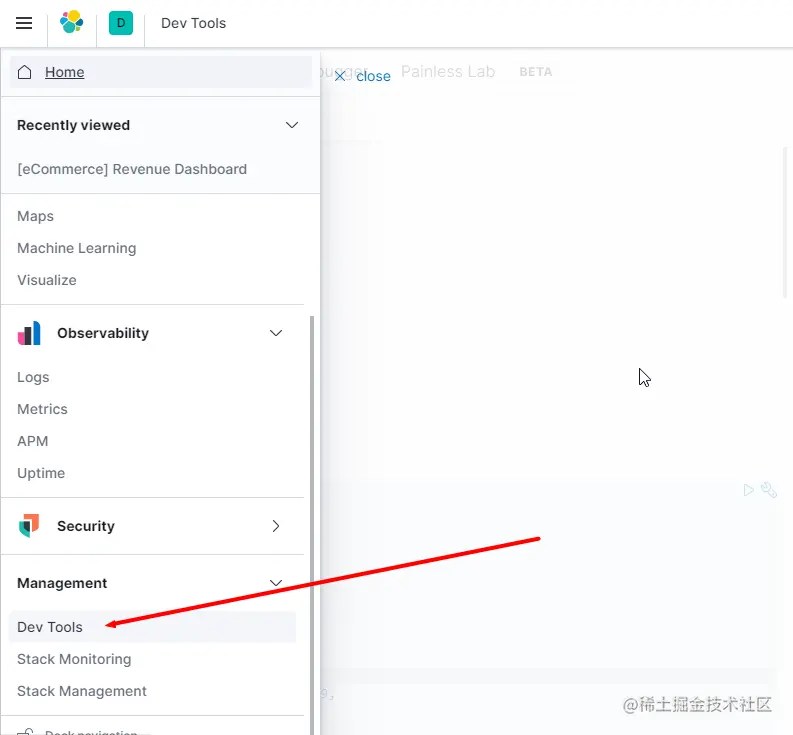Click the close X icon on flyout

(340, 76)
